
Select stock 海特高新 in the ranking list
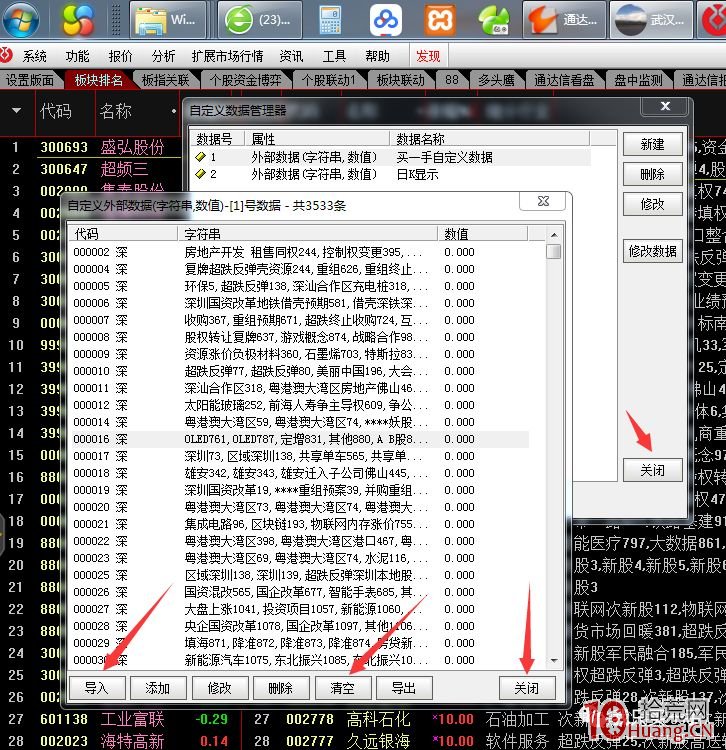point(132,741)
